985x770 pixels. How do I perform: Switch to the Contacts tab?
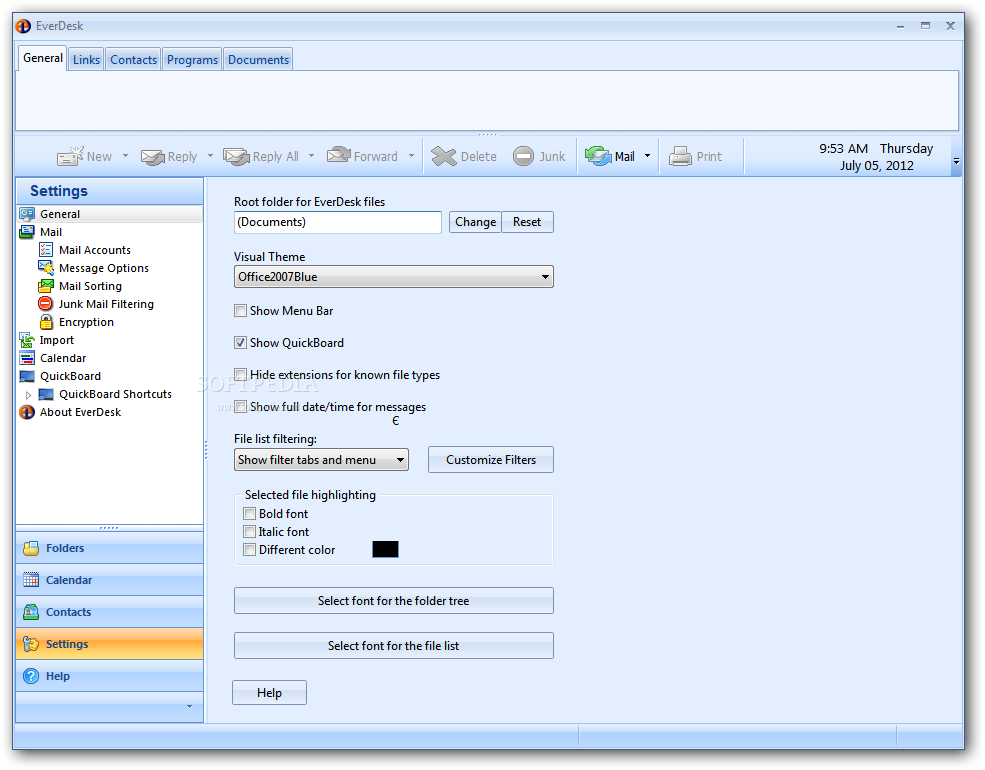click(x=133, y=60)
